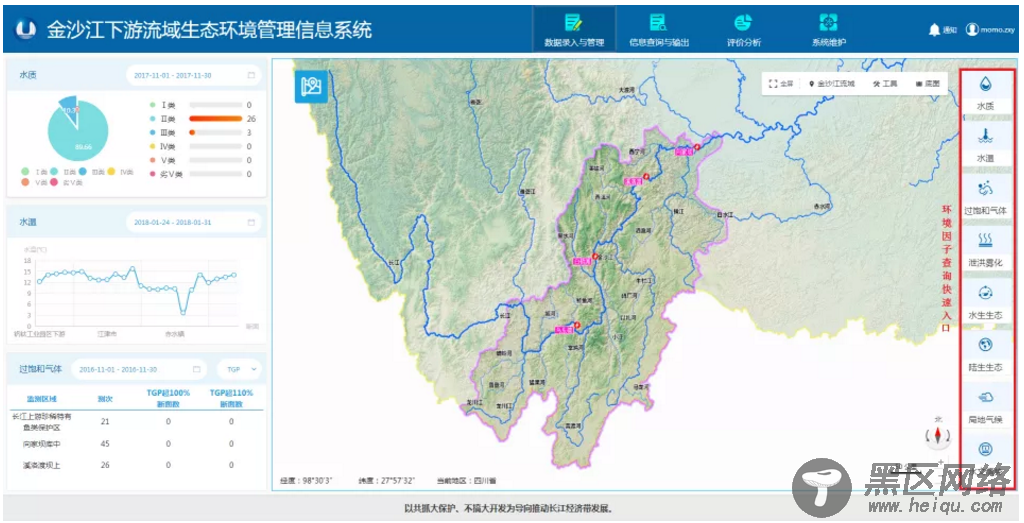Click the 当前地区：四川省 status text

[x=466, y=481]
